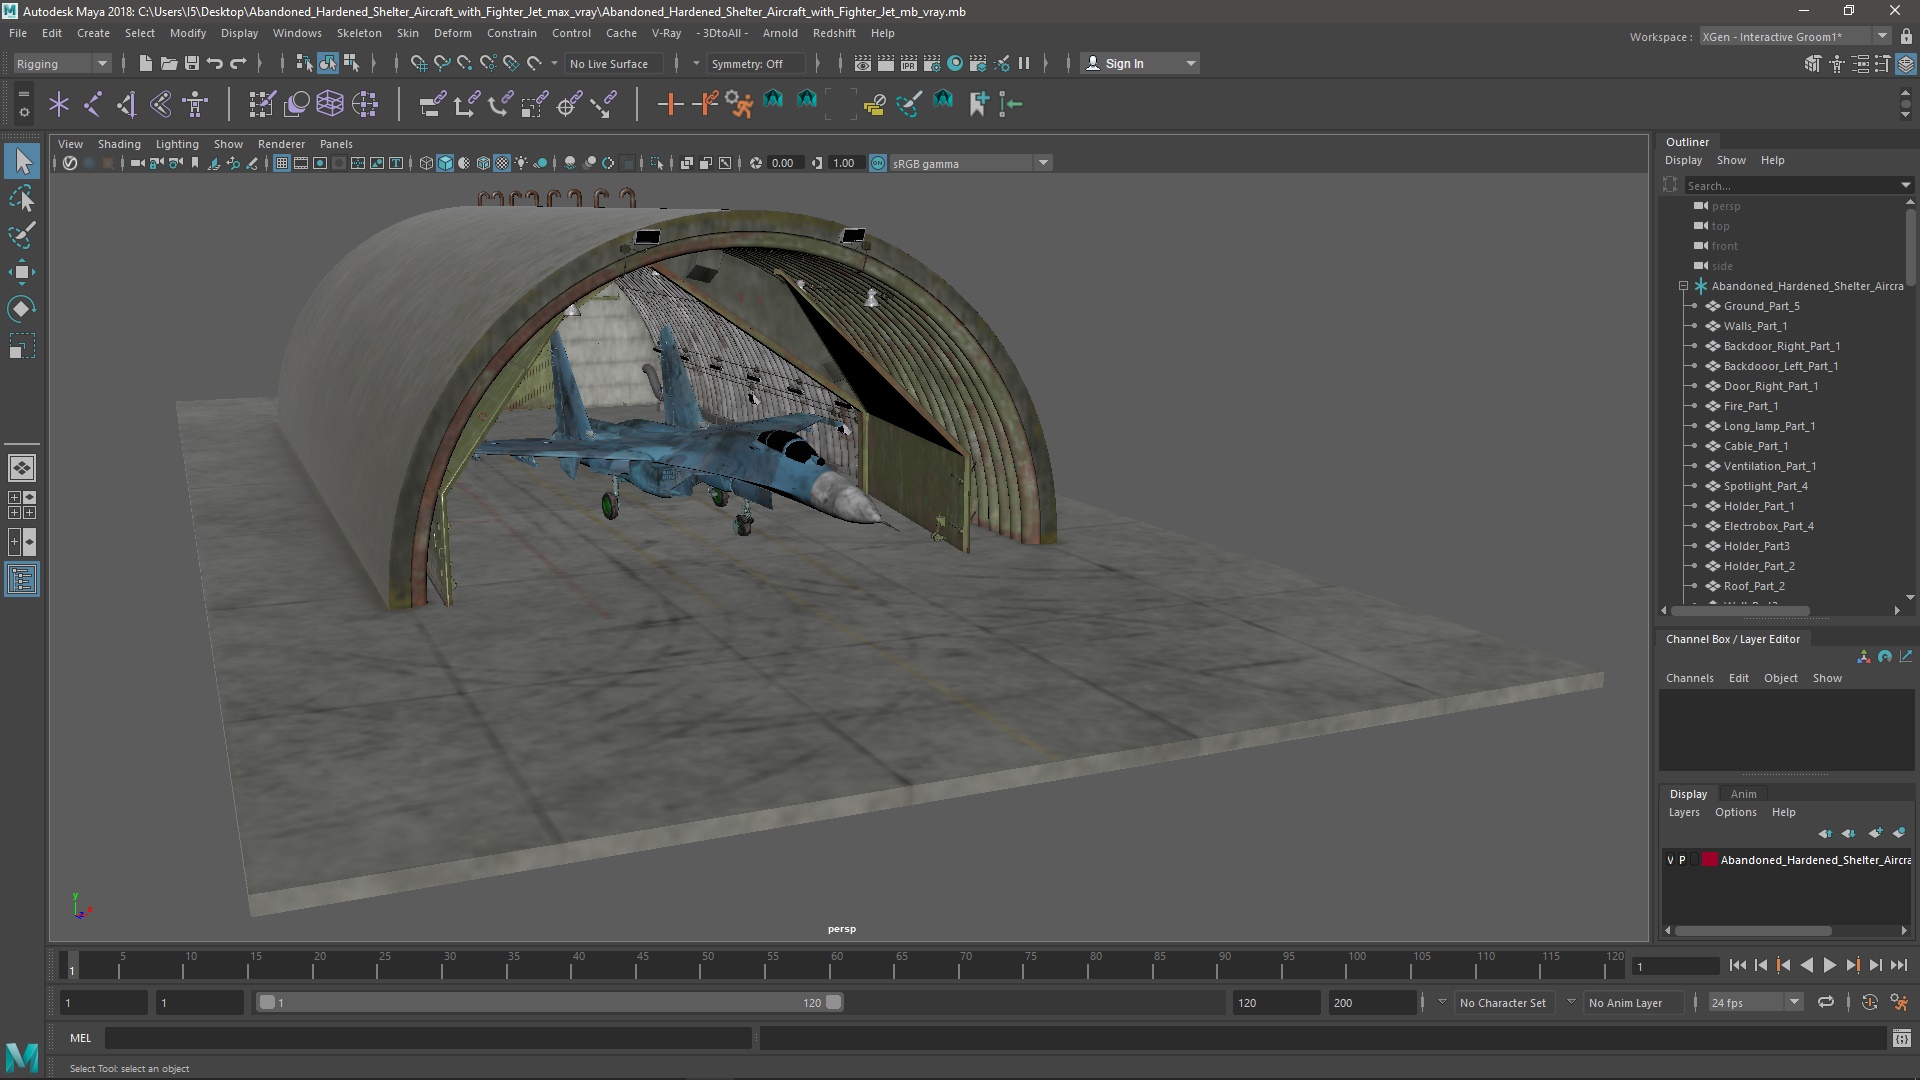This screenshot has height=1080, width=1920.
Task: Click the Render current frame icon
Action: coord(886,63)
